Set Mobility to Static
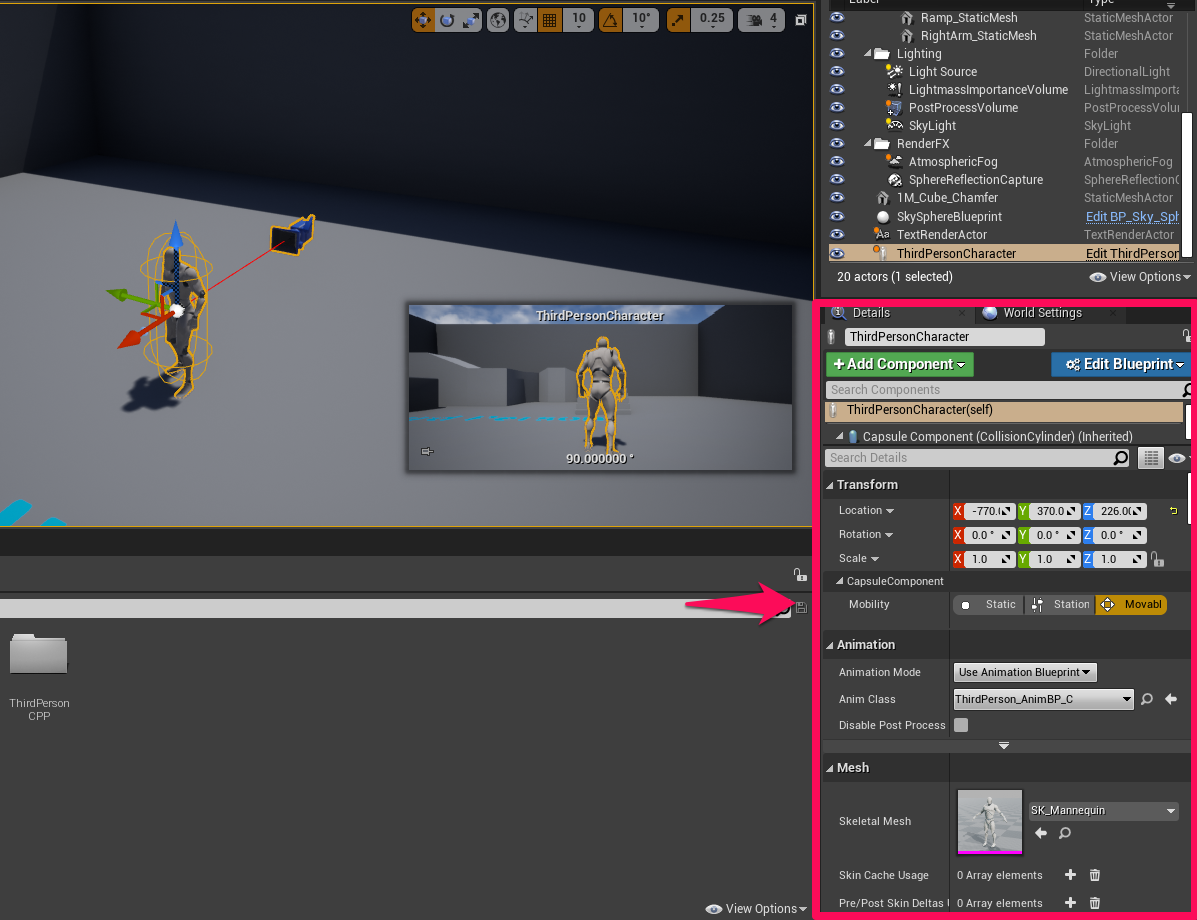 [989, 605]
